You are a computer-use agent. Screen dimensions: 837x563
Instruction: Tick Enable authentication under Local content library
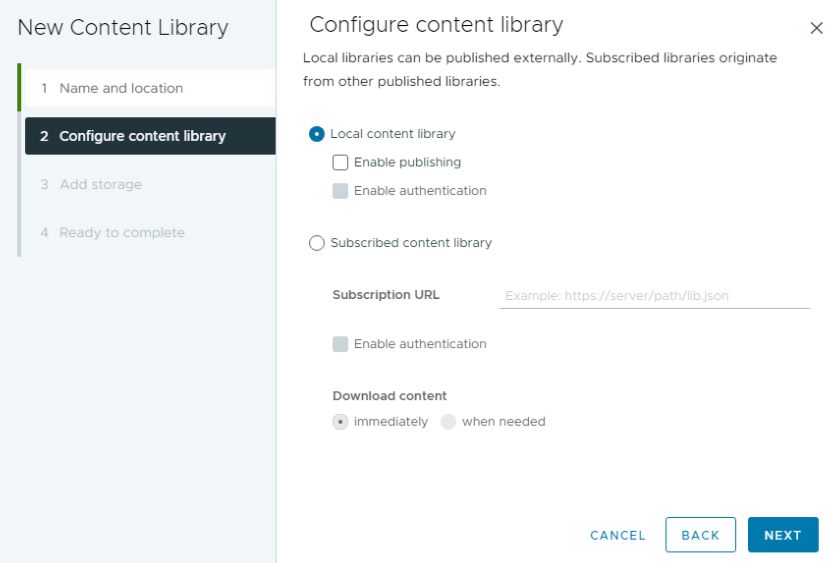point(340,191)
